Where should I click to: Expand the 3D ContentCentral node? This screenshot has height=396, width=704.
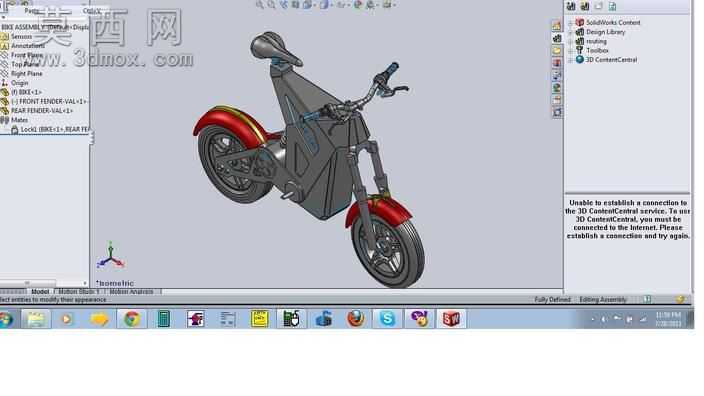[x=570, y=60]
